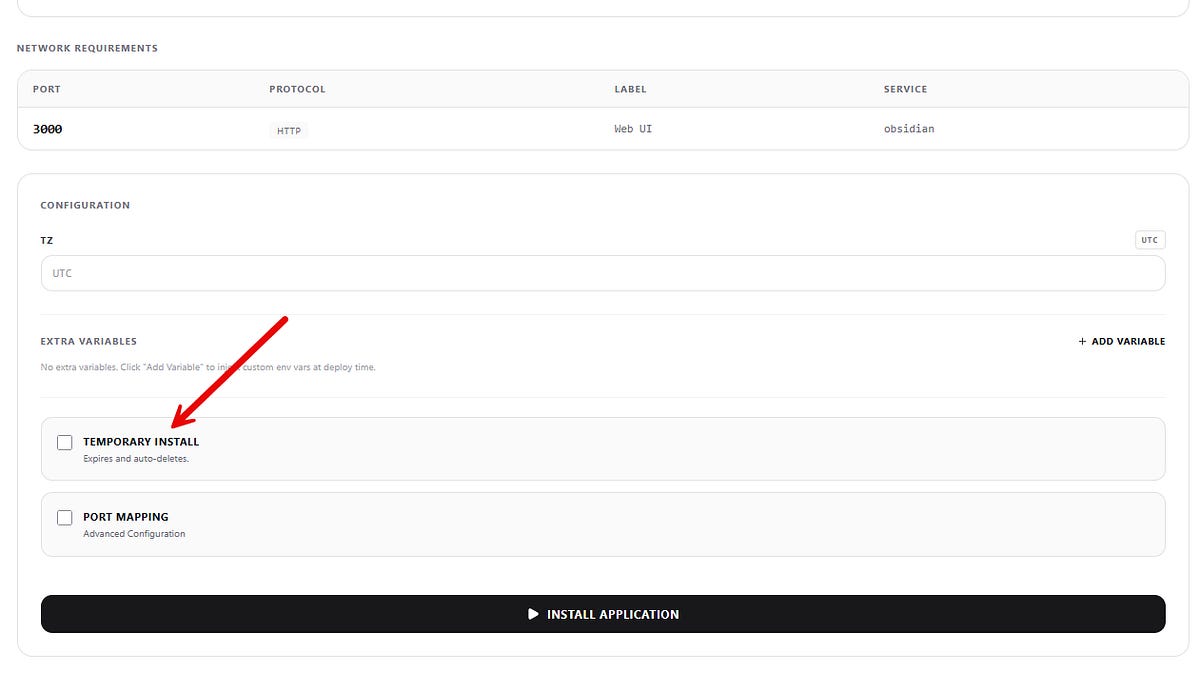This screenshot has width=1200, height=675.
Task: Click the Temporary Install title text
Action: coord(141,441)
